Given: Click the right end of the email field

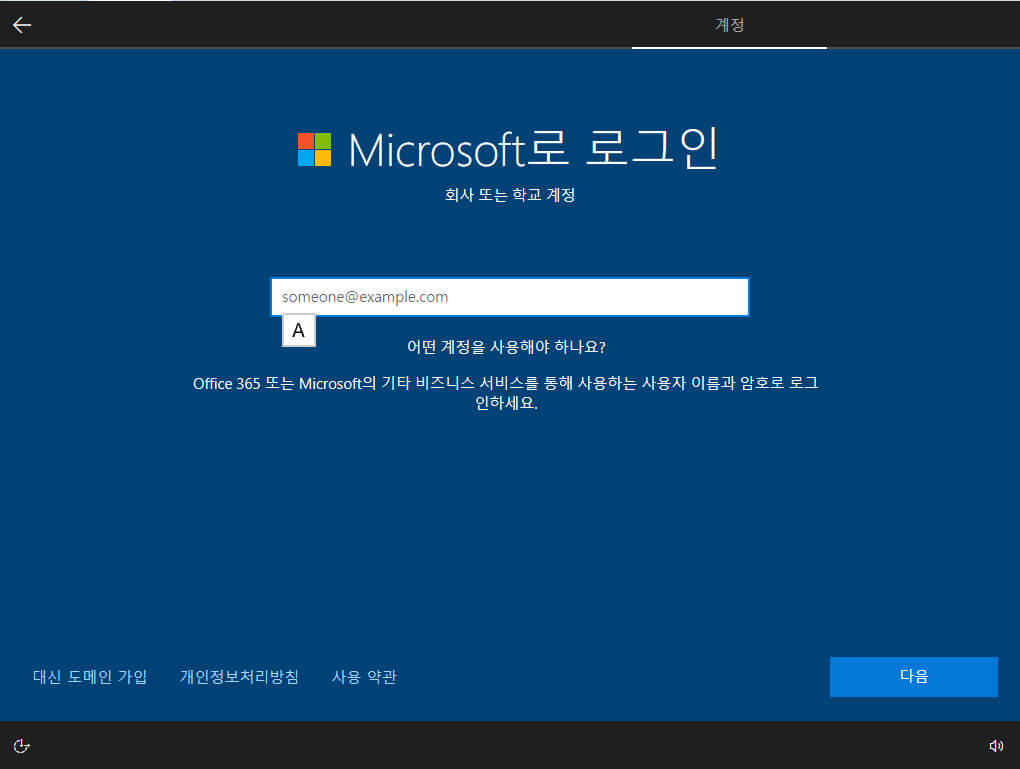Looking at the screenshot, I should (x=729, y=297).
